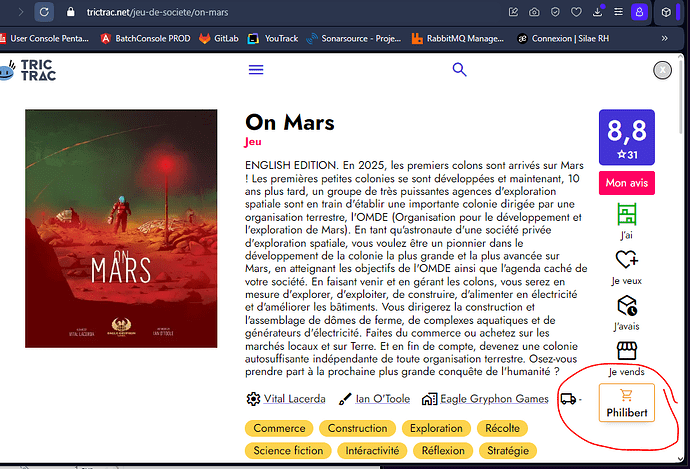Screen dimensions: 690x469
Task: Expand the bookmarks overflow chevron
Action: click(677, 38)
